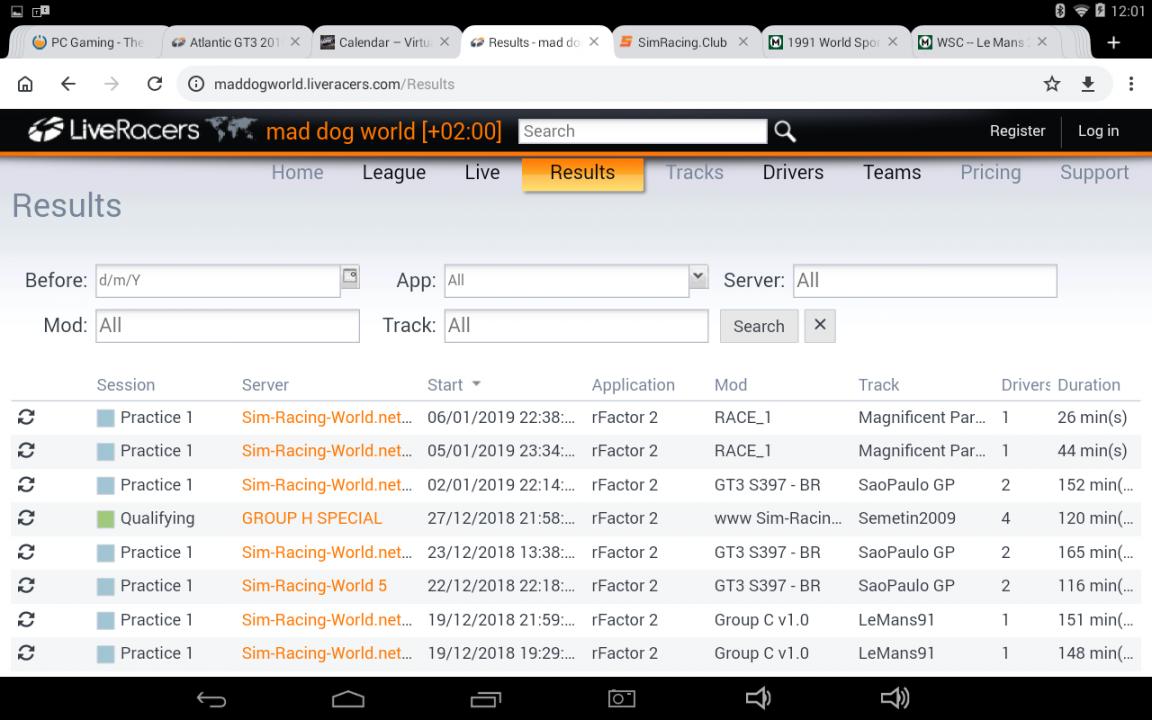Expand the App dropdown arrow

699,277
